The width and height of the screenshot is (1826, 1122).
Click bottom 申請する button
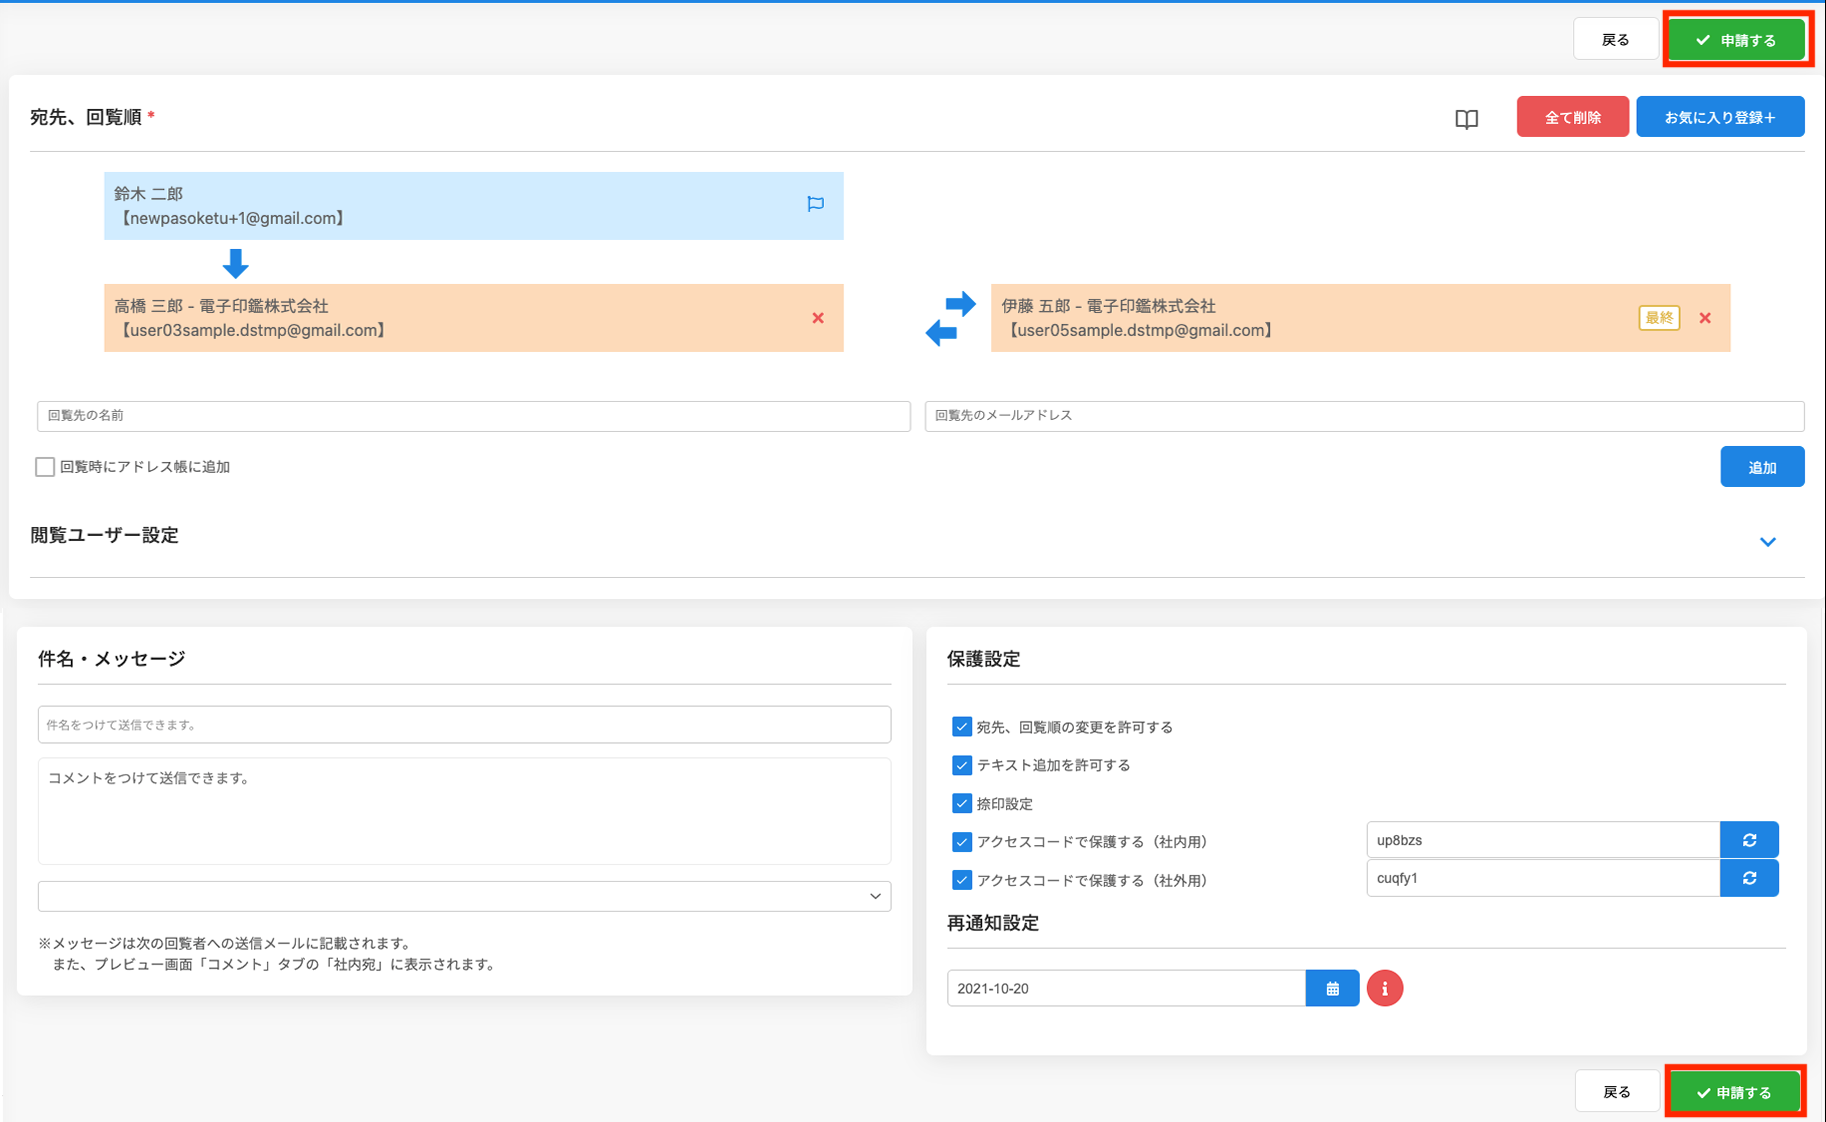click(1735, 1092)
